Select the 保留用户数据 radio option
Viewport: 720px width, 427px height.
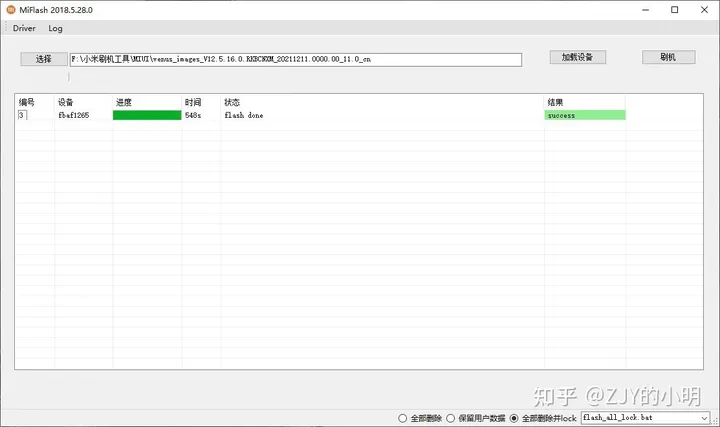[x=451, y=417]
